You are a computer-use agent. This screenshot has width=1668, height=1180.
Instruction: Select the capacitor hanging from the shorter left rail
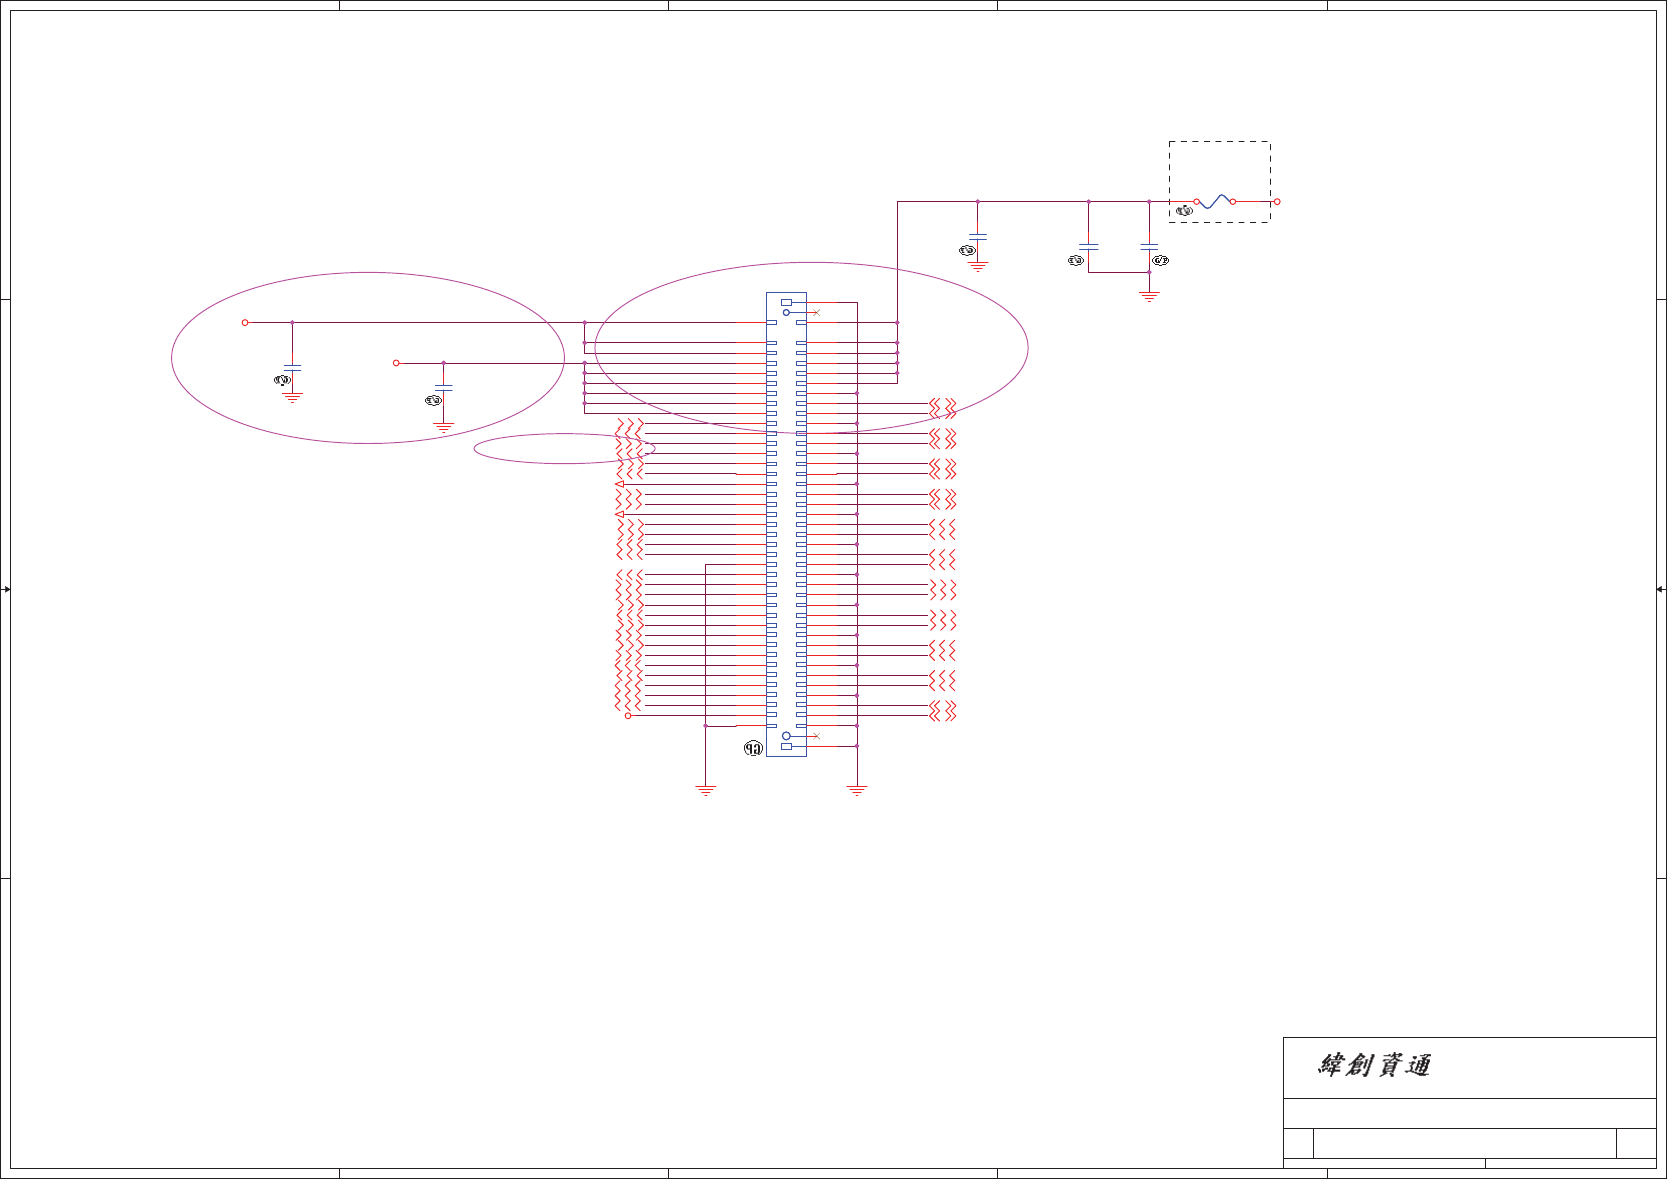tap(443, 388)
